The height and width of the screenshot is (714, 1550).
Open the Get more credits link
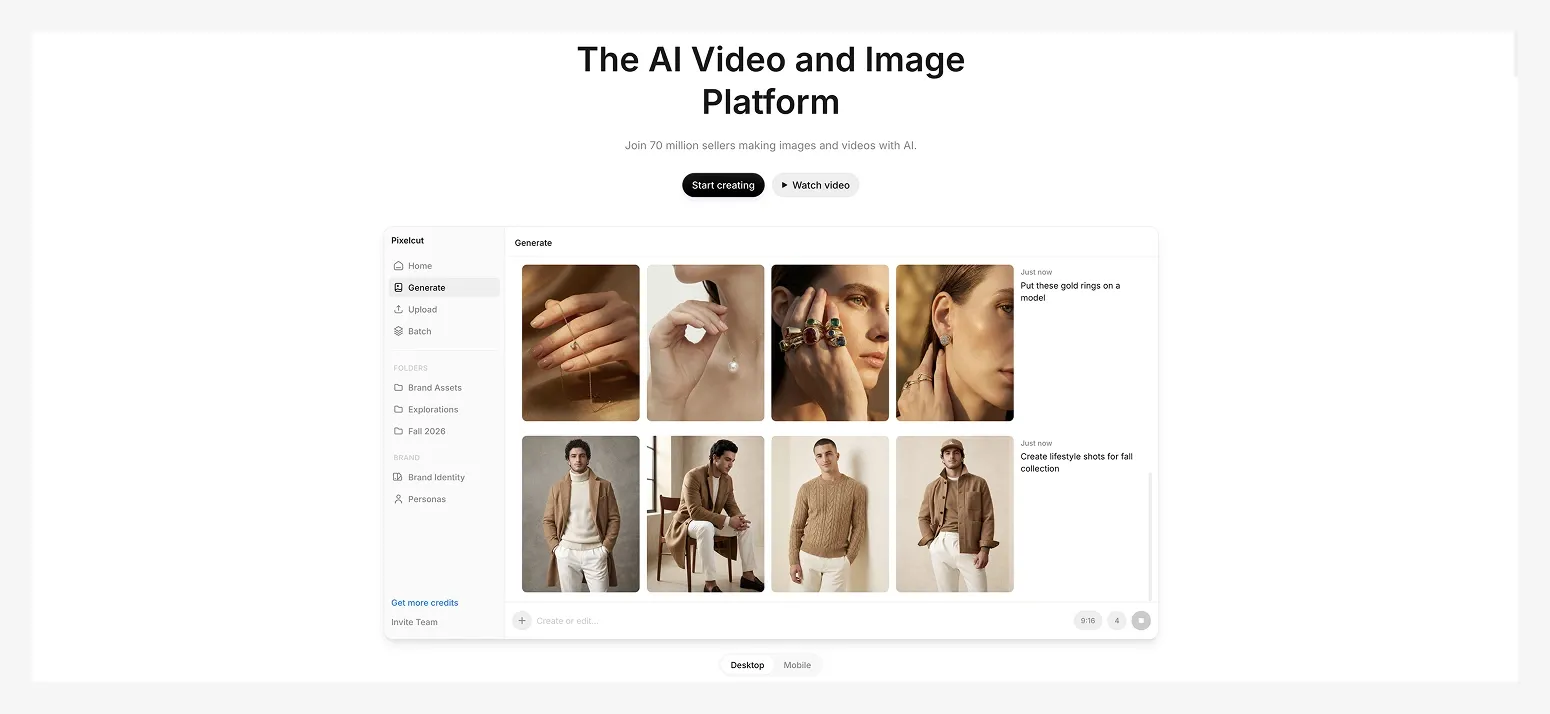click(425, 603)
